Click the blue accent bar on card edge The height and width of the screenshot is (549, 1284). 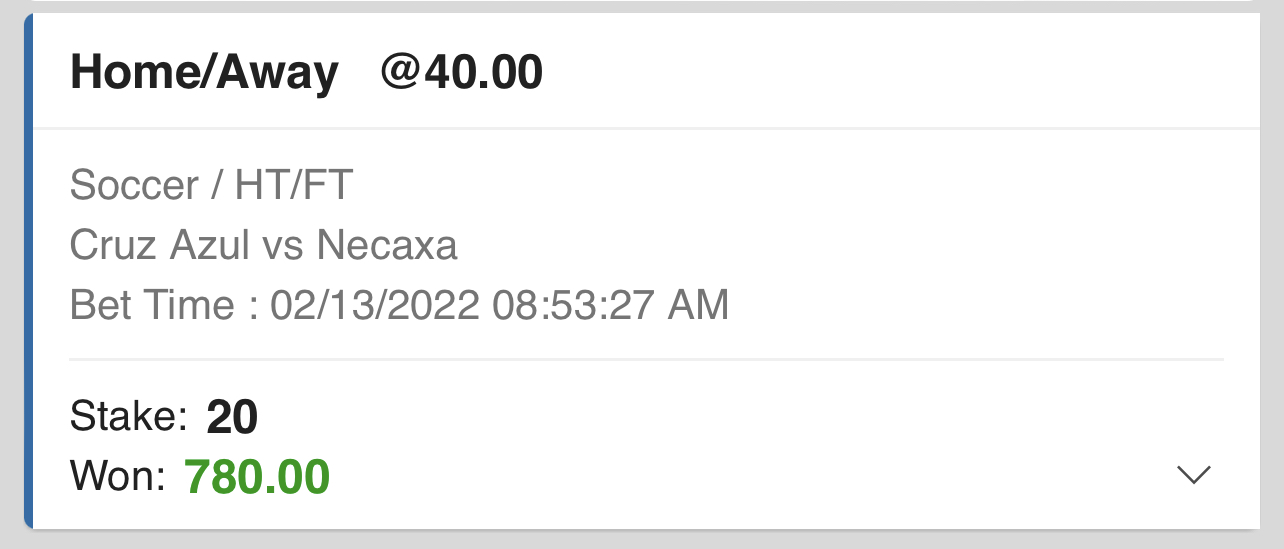(28, 270)
